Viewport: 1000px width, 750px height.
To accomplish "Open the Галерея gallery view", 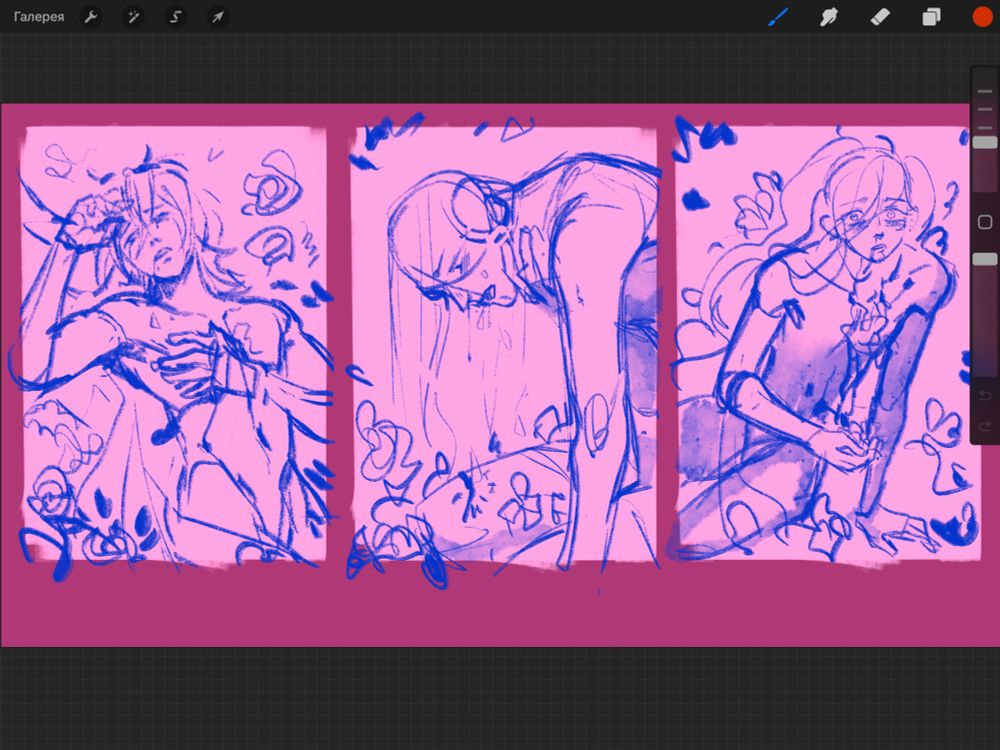I will pyautogui.click(x=39, y=17).
